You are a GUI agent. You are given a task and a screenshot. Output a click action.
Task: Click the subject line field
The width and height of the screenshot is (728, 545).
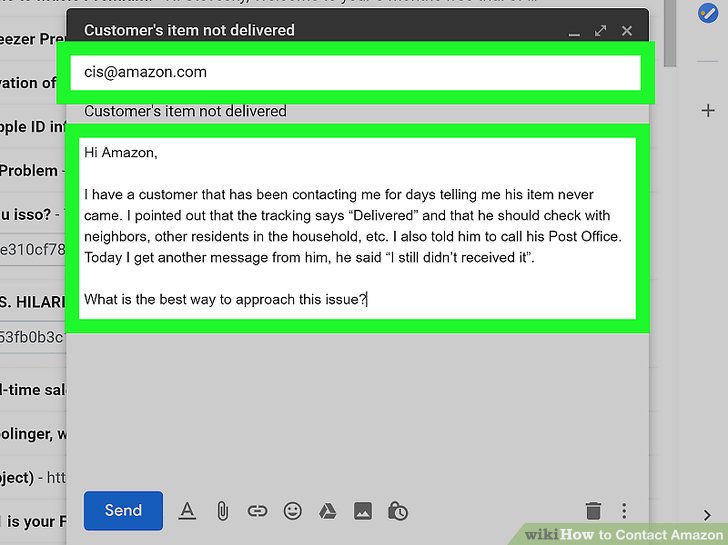click(x=357, y=111)
